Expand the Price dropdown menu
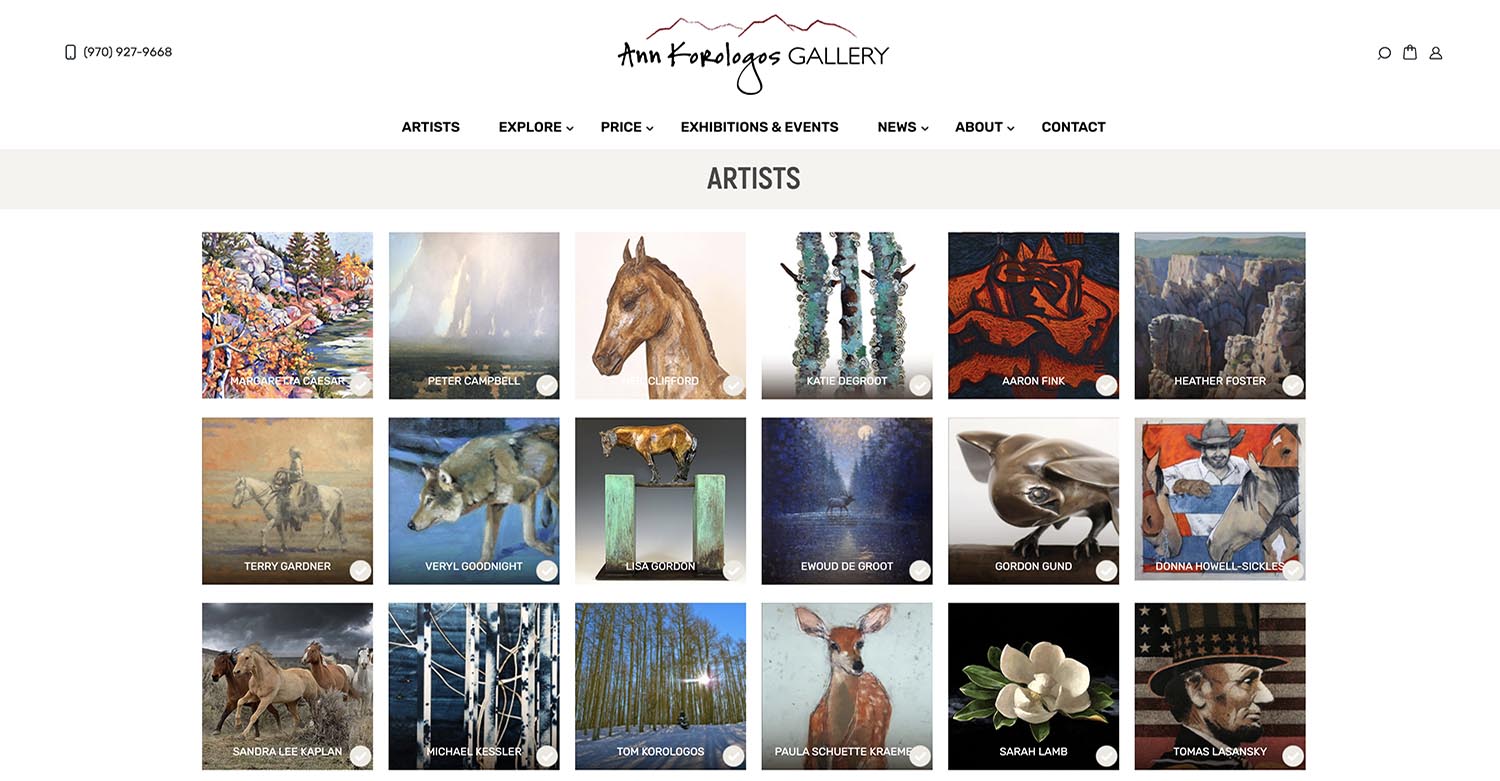Viewport: 1500px width, 781px height. [x=627, y=127]
